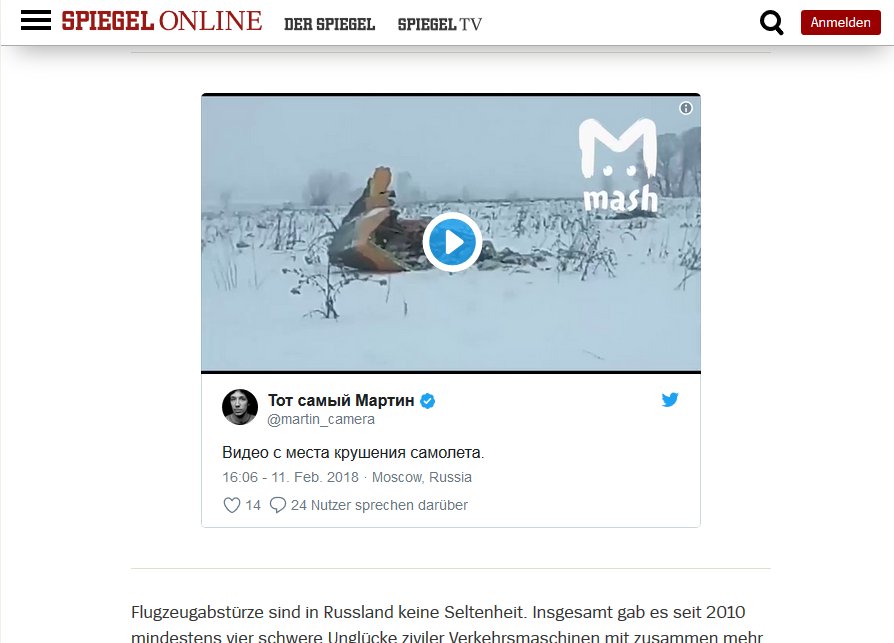Open the @martin_camera handle link

tap(321, 419)
